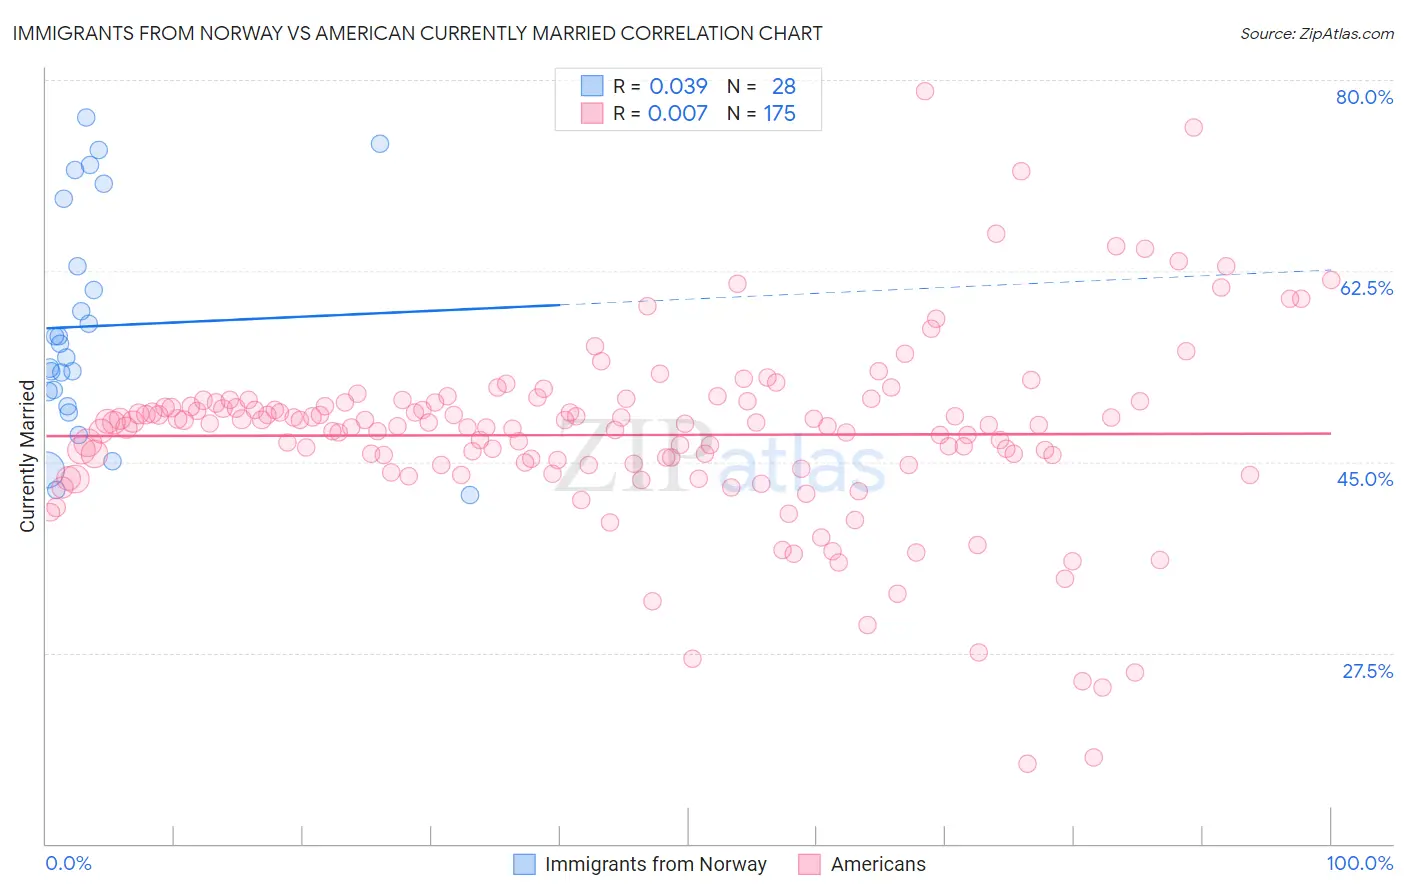Select the Americans legend label
1406x892 pixels.
[878, 864]
